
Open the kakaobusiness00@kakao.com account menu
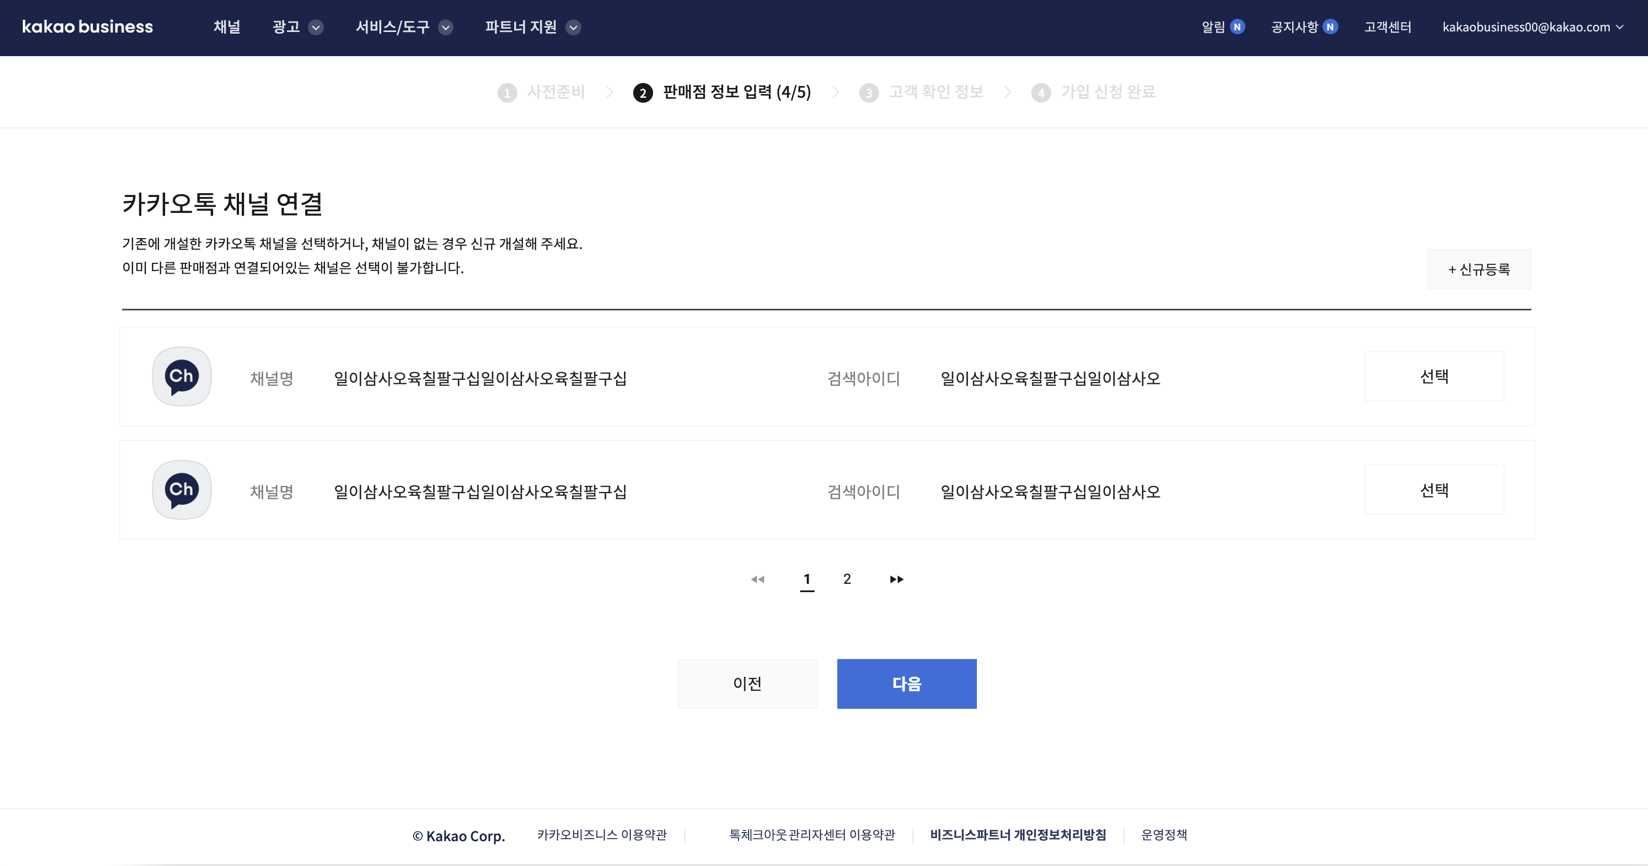(1532, 27)
